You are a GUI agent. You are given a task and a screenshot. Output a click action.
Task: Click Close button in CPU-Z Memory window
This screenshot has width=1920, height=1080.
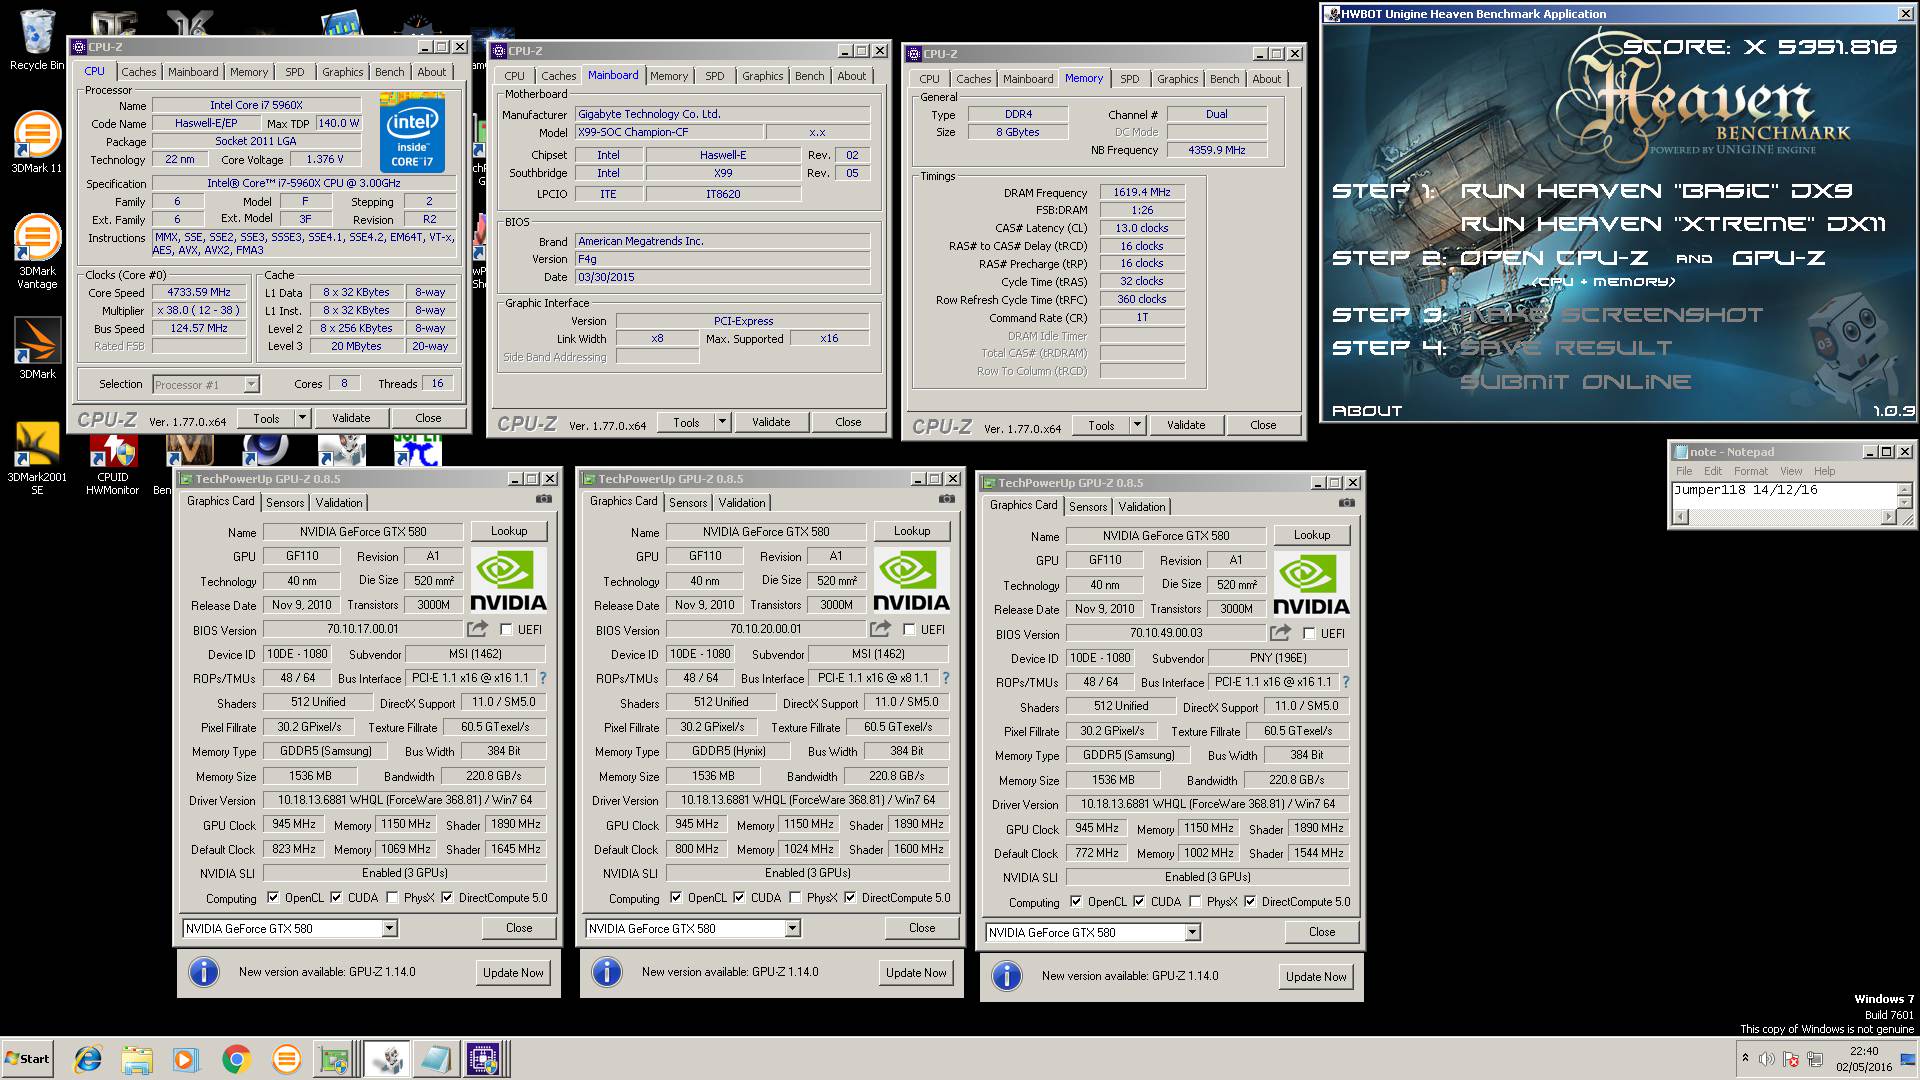click(x=1263, y=425)
